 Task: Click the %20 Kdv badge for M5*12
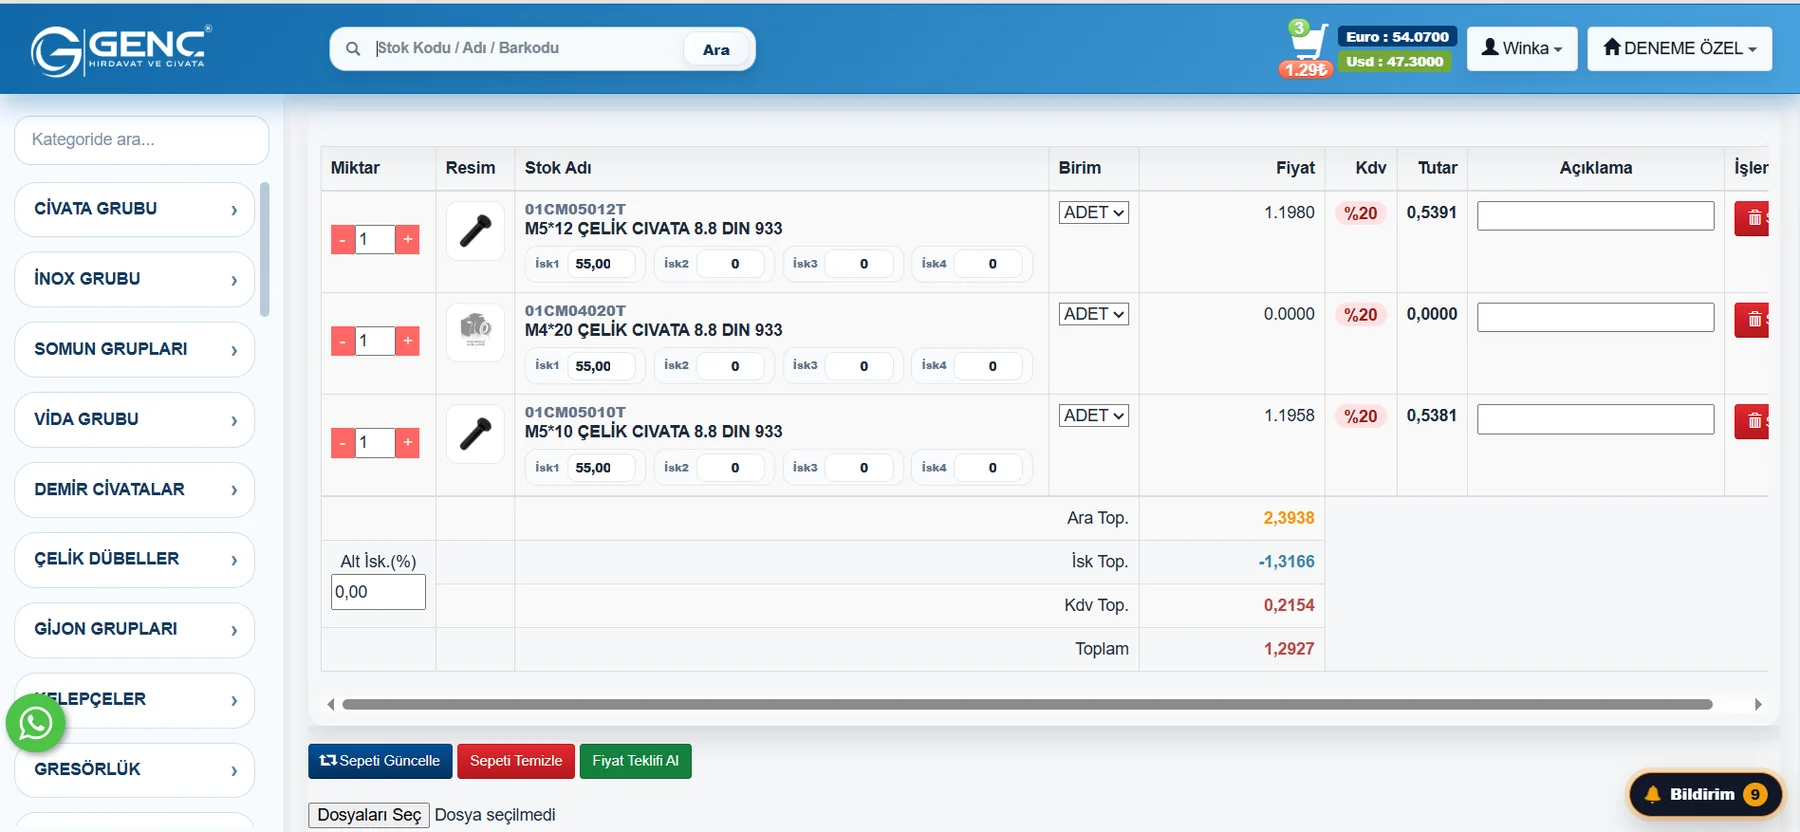(1361, 213)
